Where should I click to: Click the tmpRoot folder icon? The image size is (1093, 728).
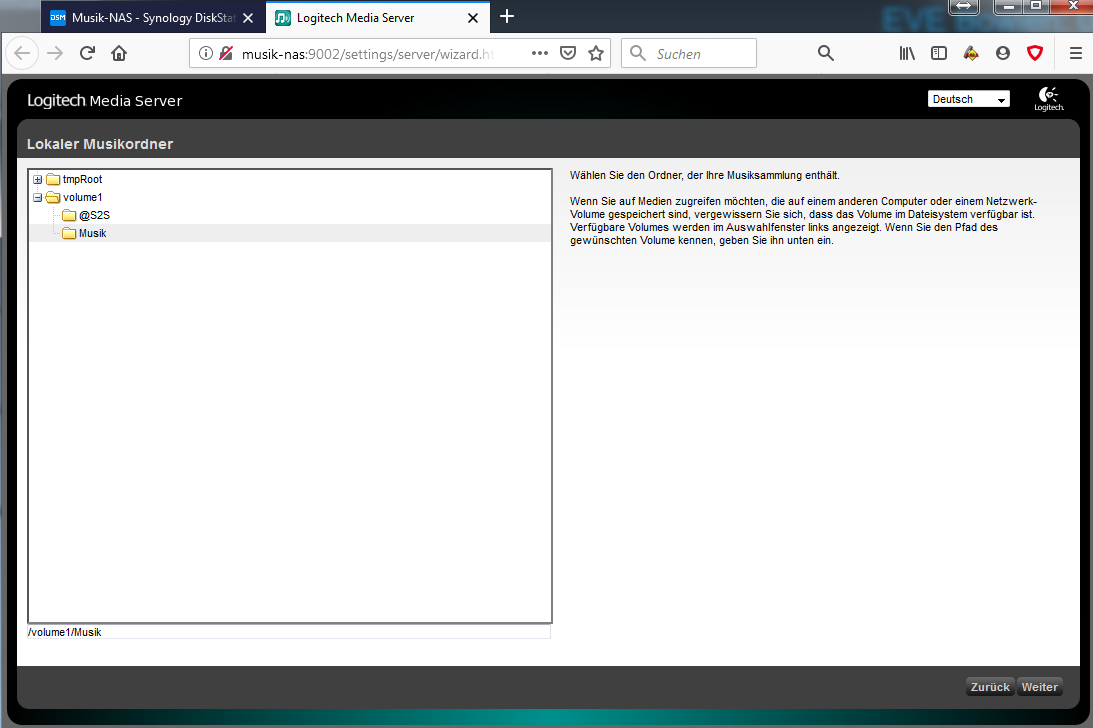coord(53,179)
